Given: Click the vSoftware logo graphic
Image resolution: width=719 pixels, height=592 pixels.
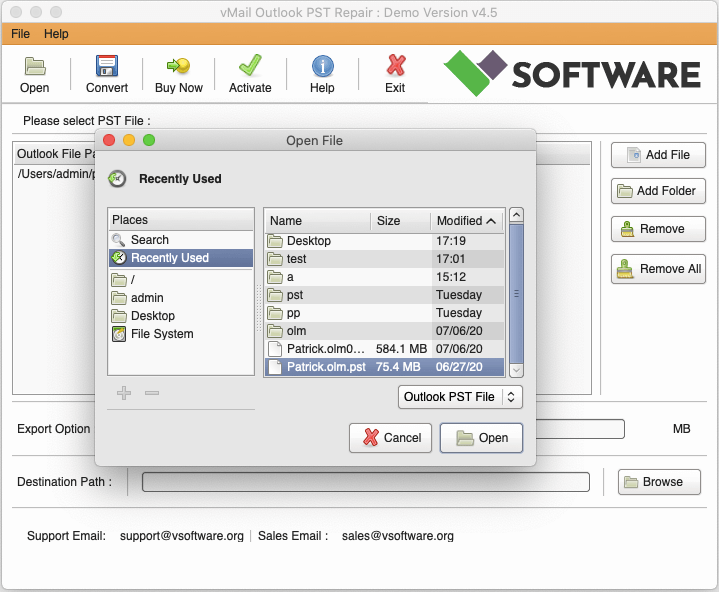Looking at the screenshot, I should pyautogui.click(x=572, y=73).
